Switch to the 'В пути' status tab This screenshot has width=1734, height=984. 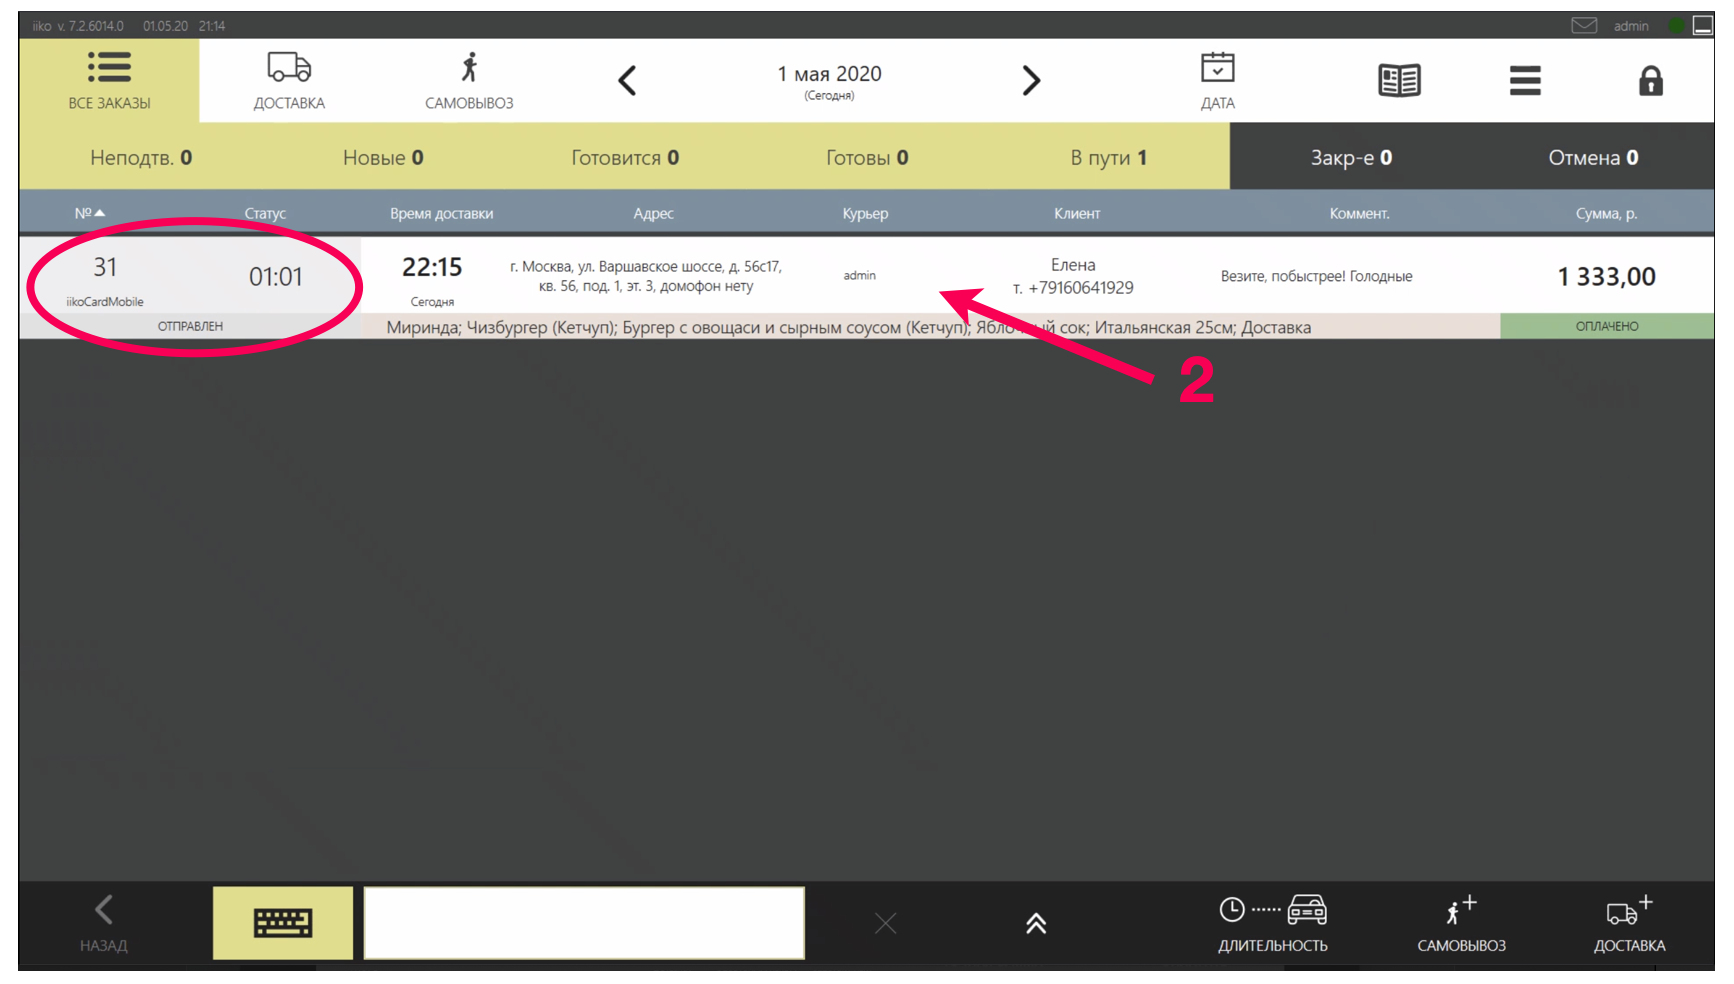(x=1108, y=158)
